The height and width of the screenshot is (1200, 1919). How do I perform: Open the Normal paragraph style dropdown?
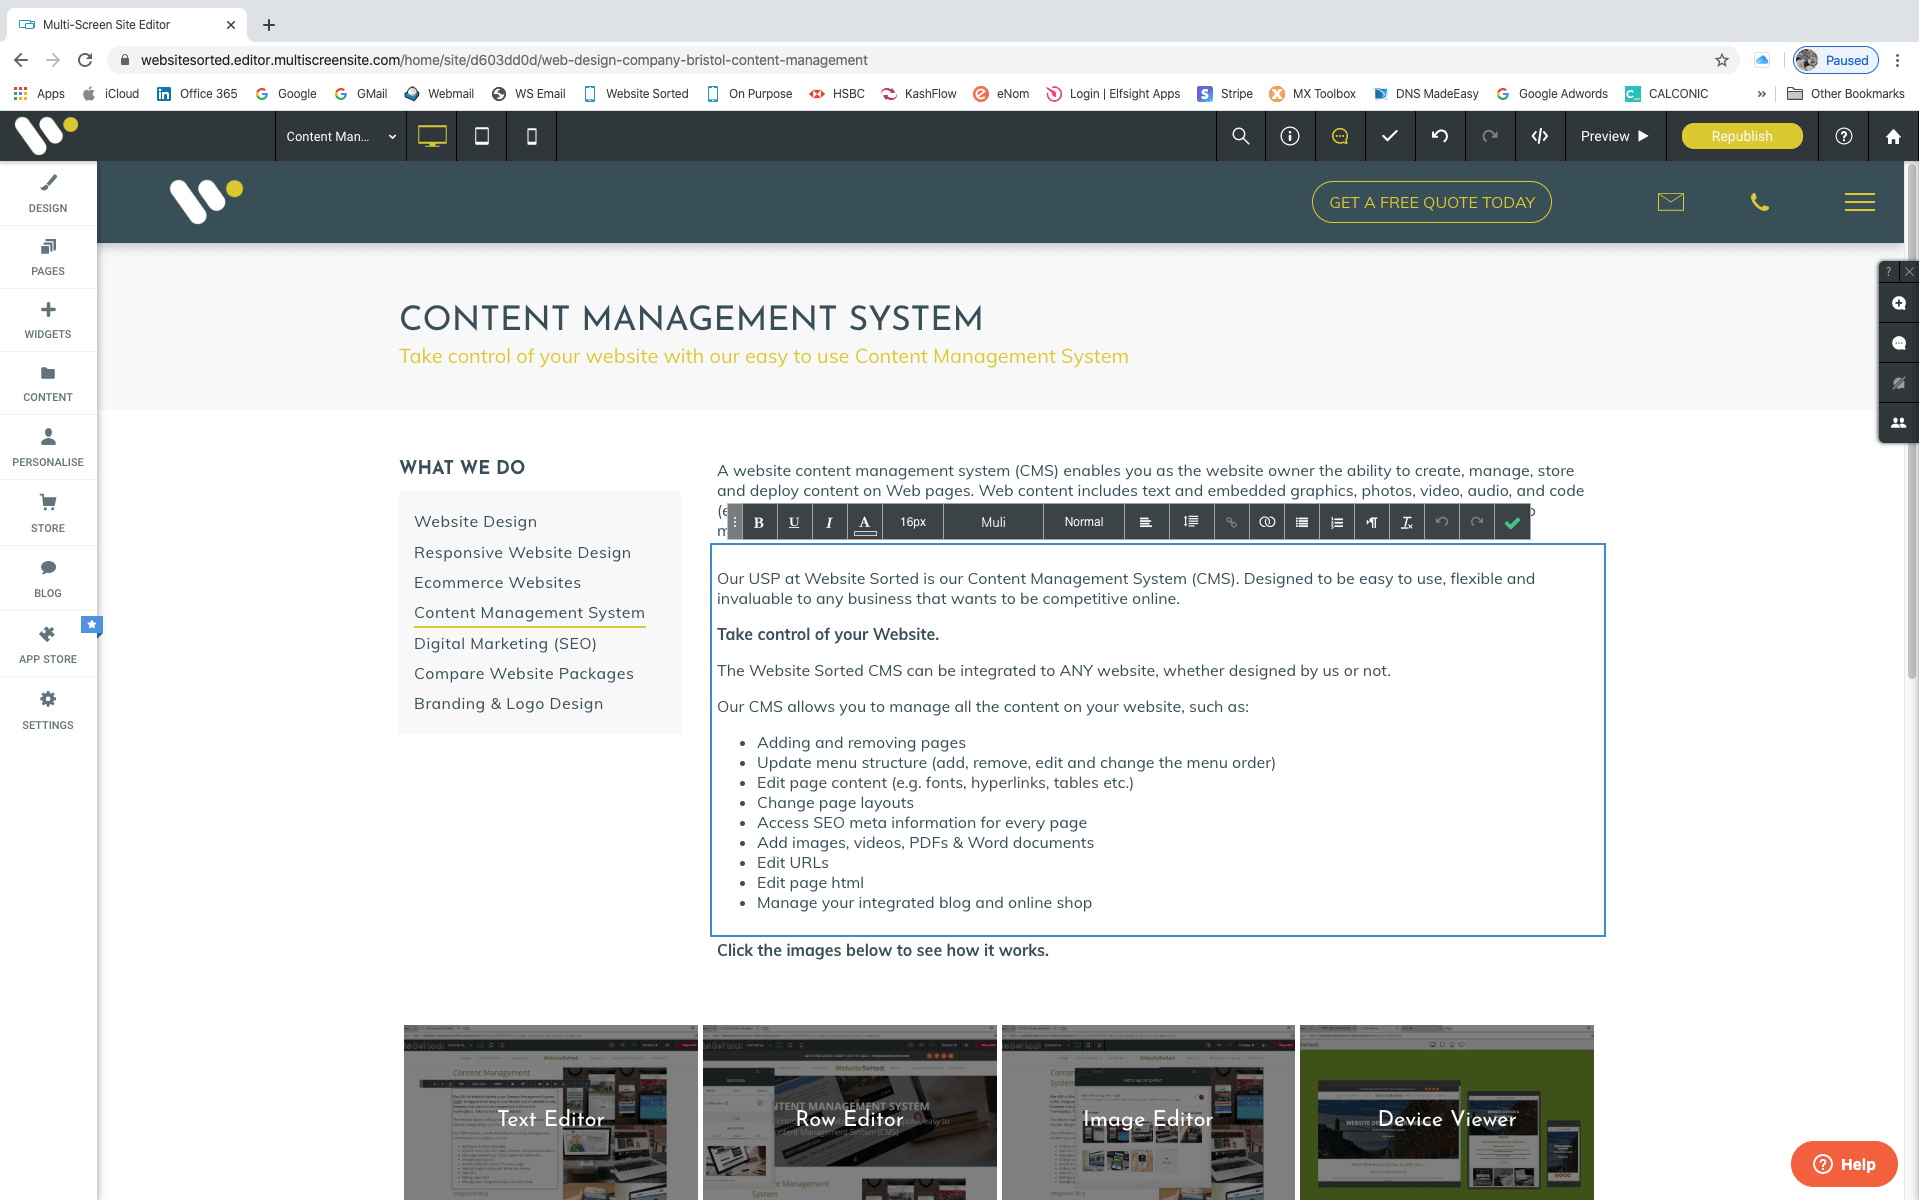pyautogui.click(x=1083, y=521)
